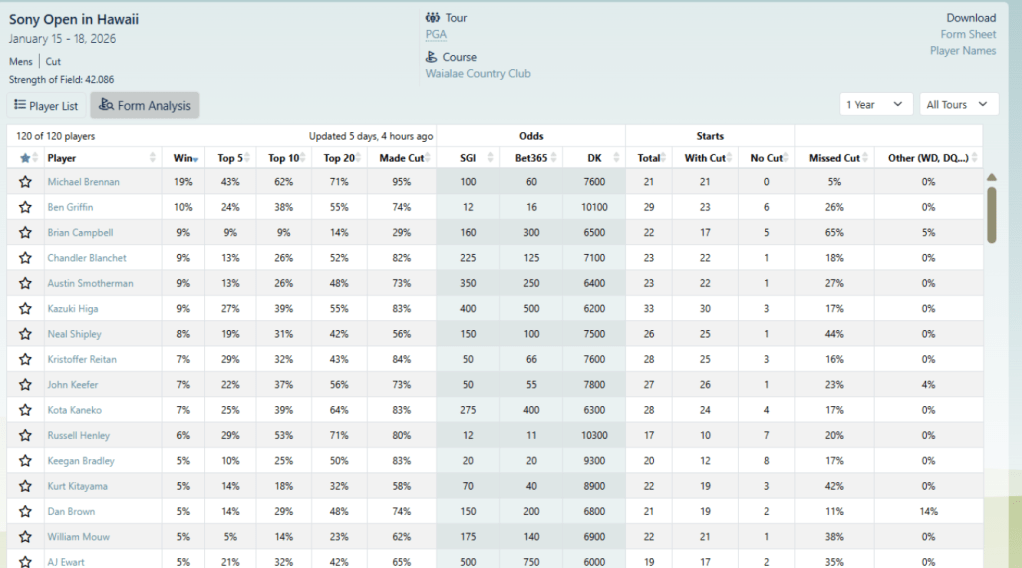Toggle star for Russell Henley
This screenshot has height=568, width=1022.
[x=25, y=436]
